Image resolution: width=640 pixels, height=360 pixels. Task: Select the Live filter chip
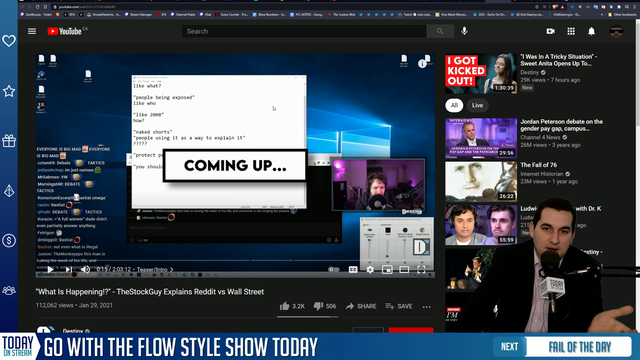pos(478,105)
